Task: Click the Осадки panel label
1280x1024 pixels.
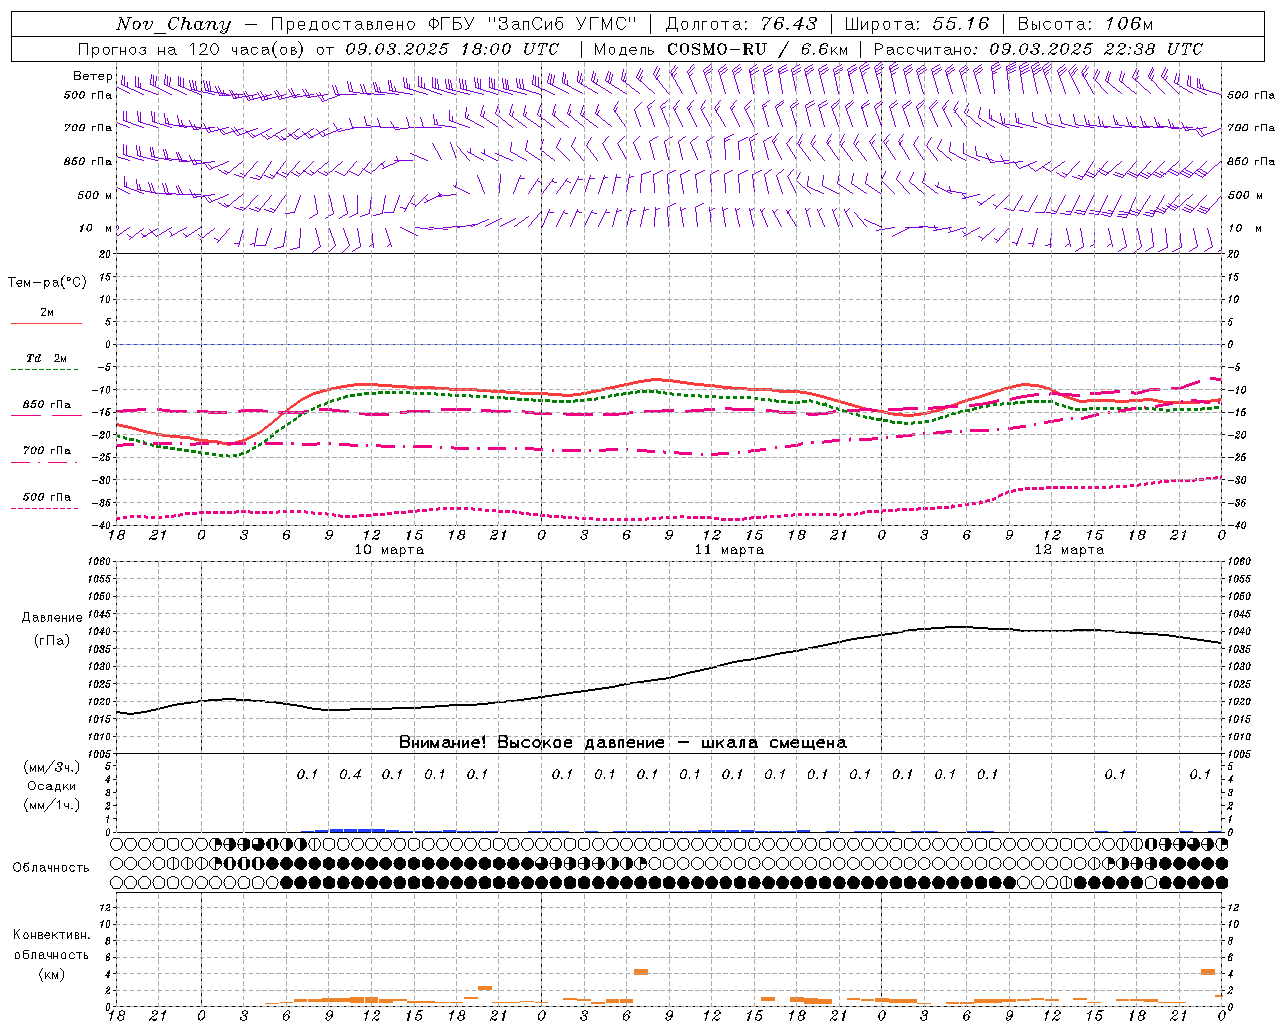Action: (x=52, y=786)
